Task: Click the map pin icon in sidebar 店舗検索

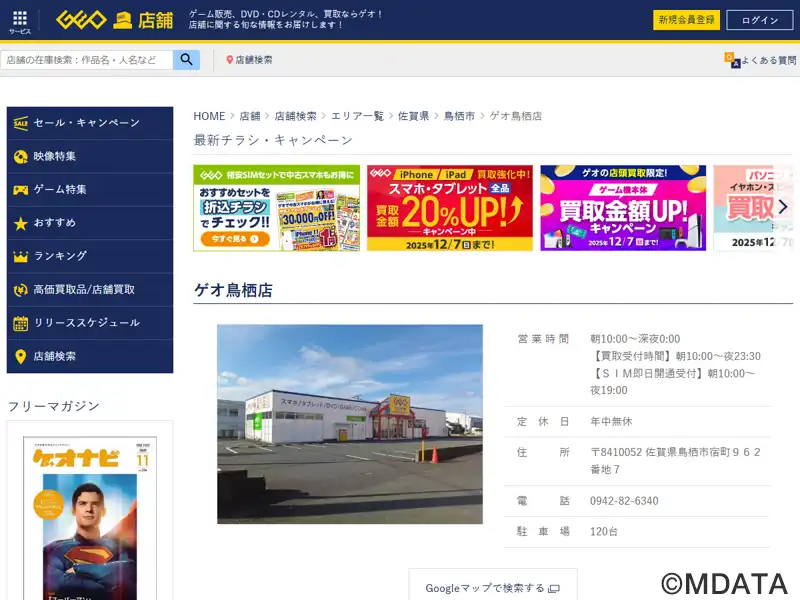Action: 20,357
